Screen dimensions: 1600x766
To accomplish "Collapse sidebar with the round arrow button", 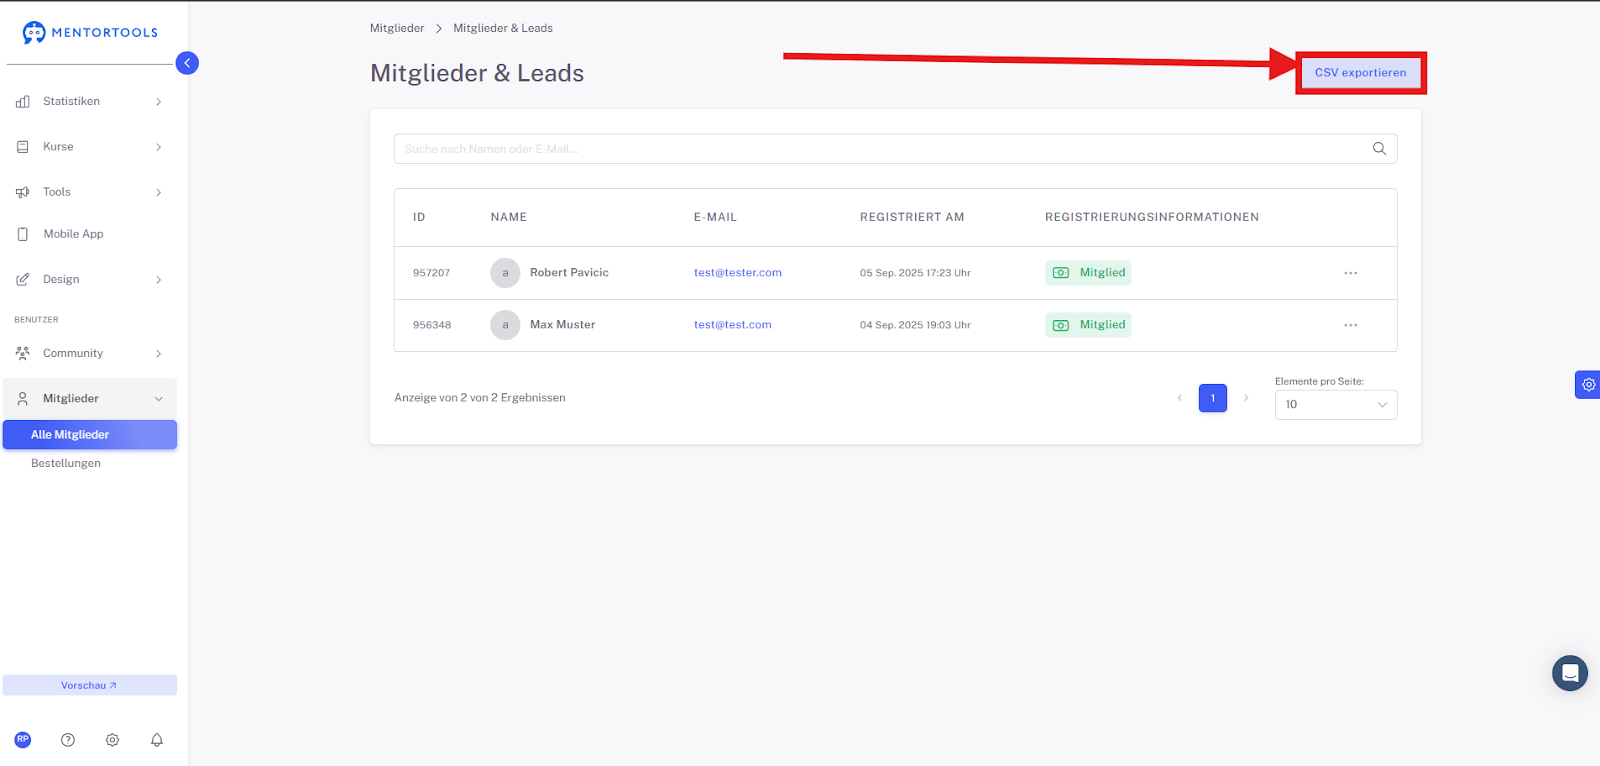I will [x=187, y=63].
